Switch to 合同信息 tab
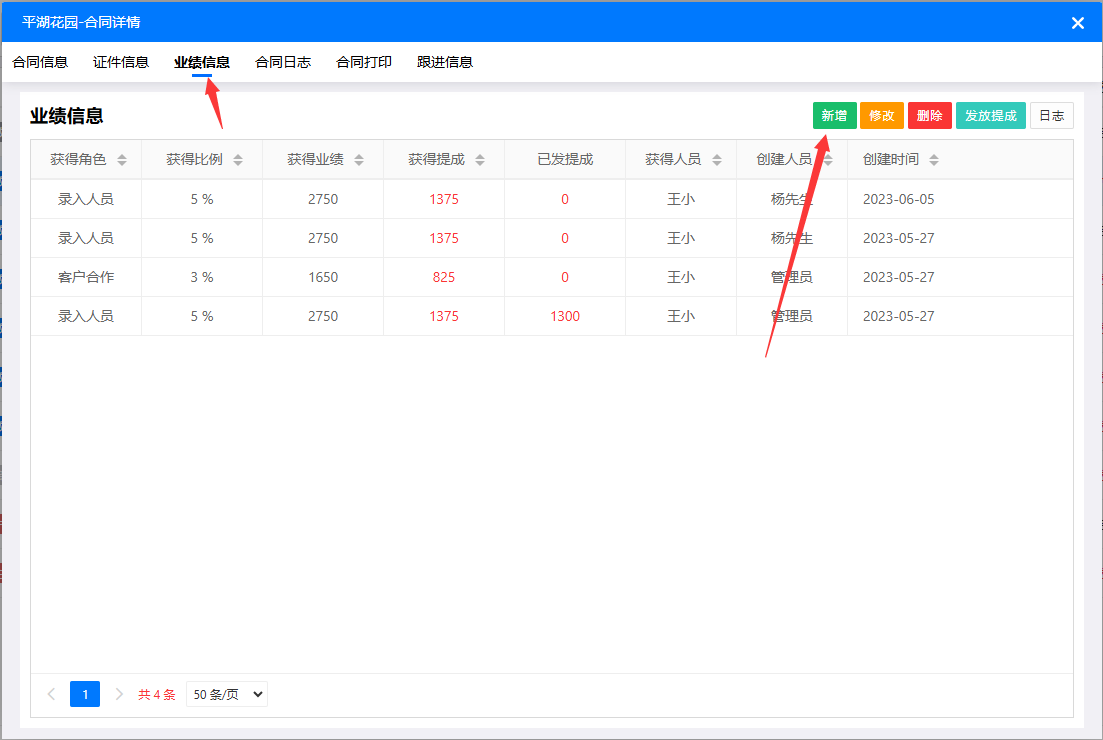 pyautogui.click(x=40, y=62)
